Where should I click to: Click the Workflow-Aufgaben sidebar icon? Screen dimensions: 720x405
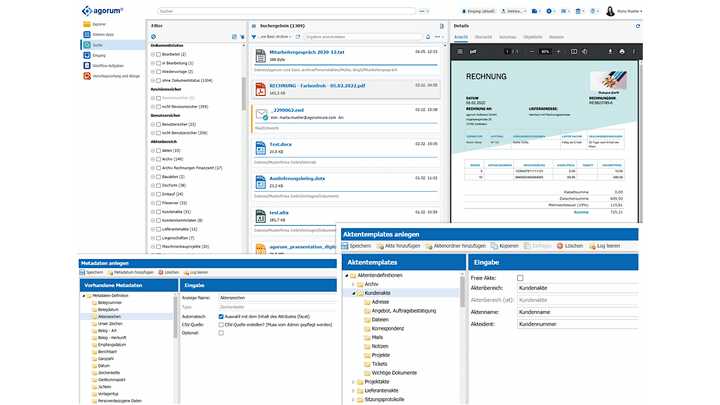tap(85, 64)
